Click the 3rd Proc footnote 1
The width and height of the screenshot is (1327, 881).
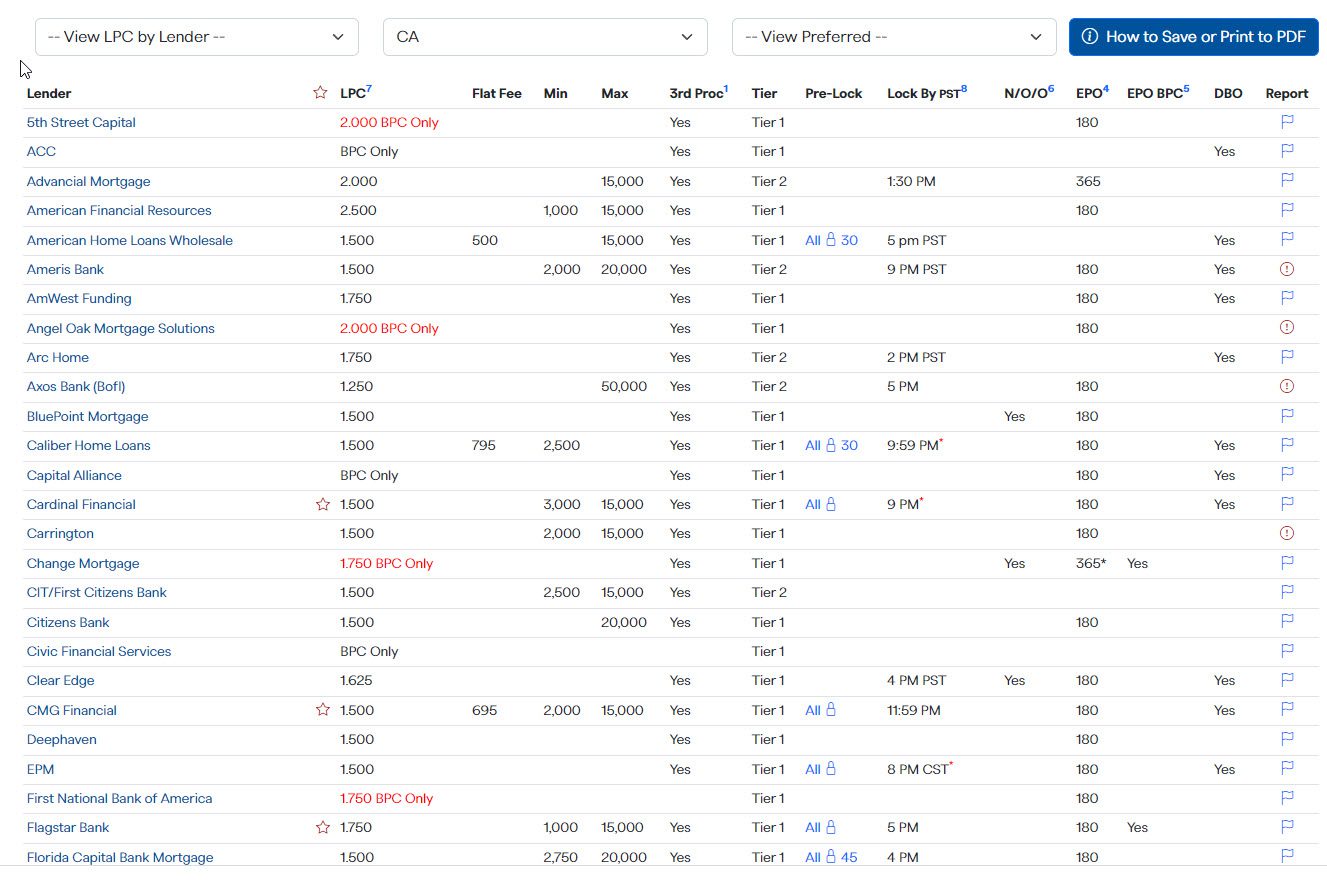click(726, 89)
